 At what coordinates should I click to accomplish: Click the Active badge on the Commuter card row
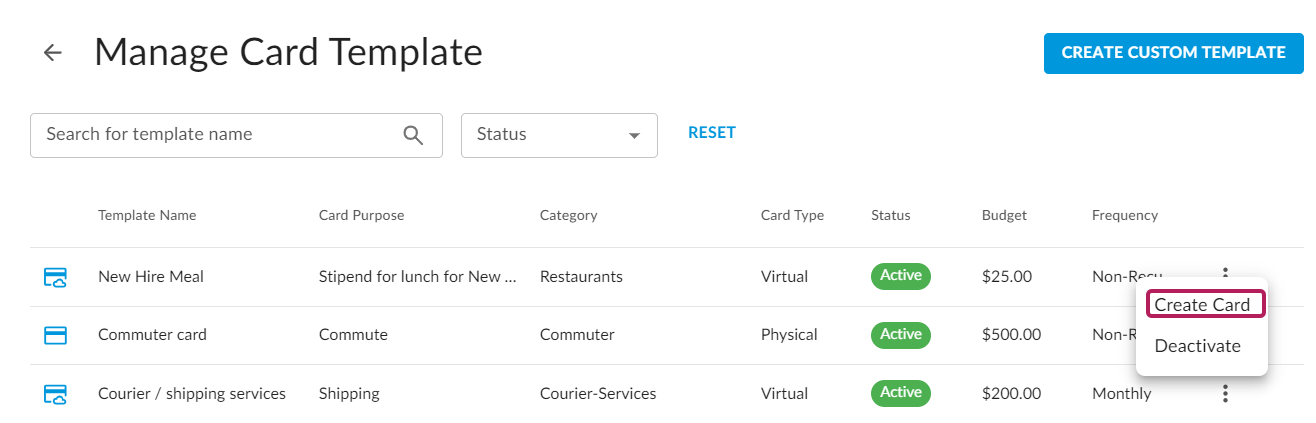tap(900, 334)
